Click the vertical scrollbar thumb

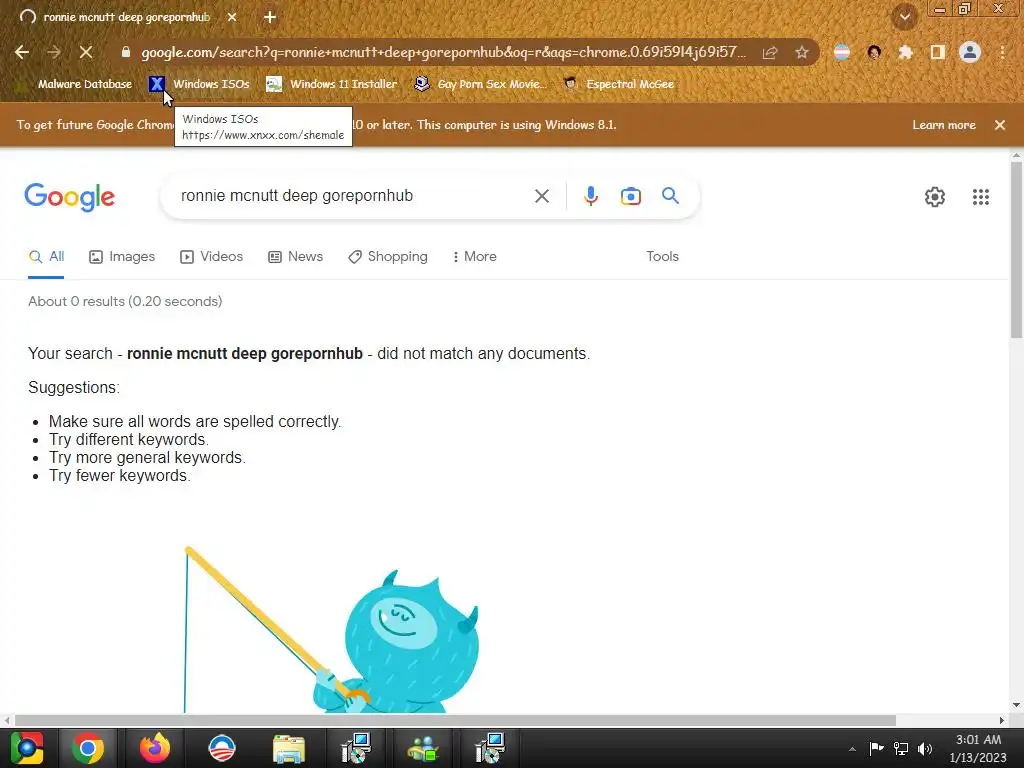pos(1016,249)
